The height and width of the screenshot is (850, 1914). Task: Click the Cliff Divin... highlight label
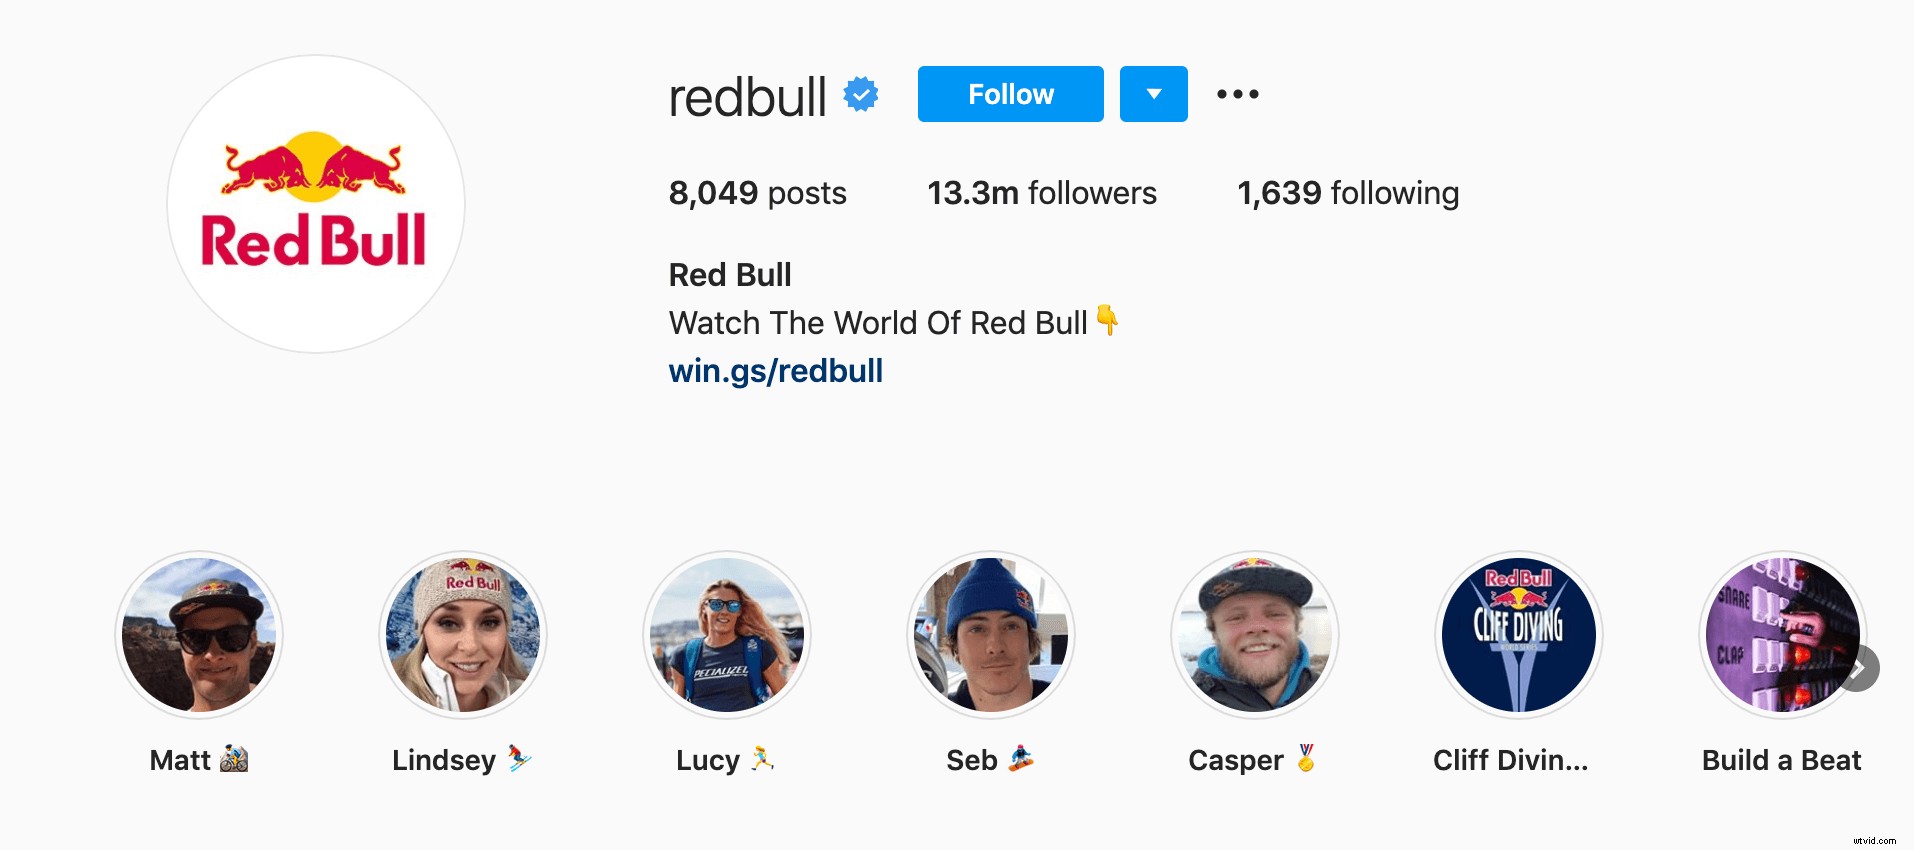click(1510, 760)
